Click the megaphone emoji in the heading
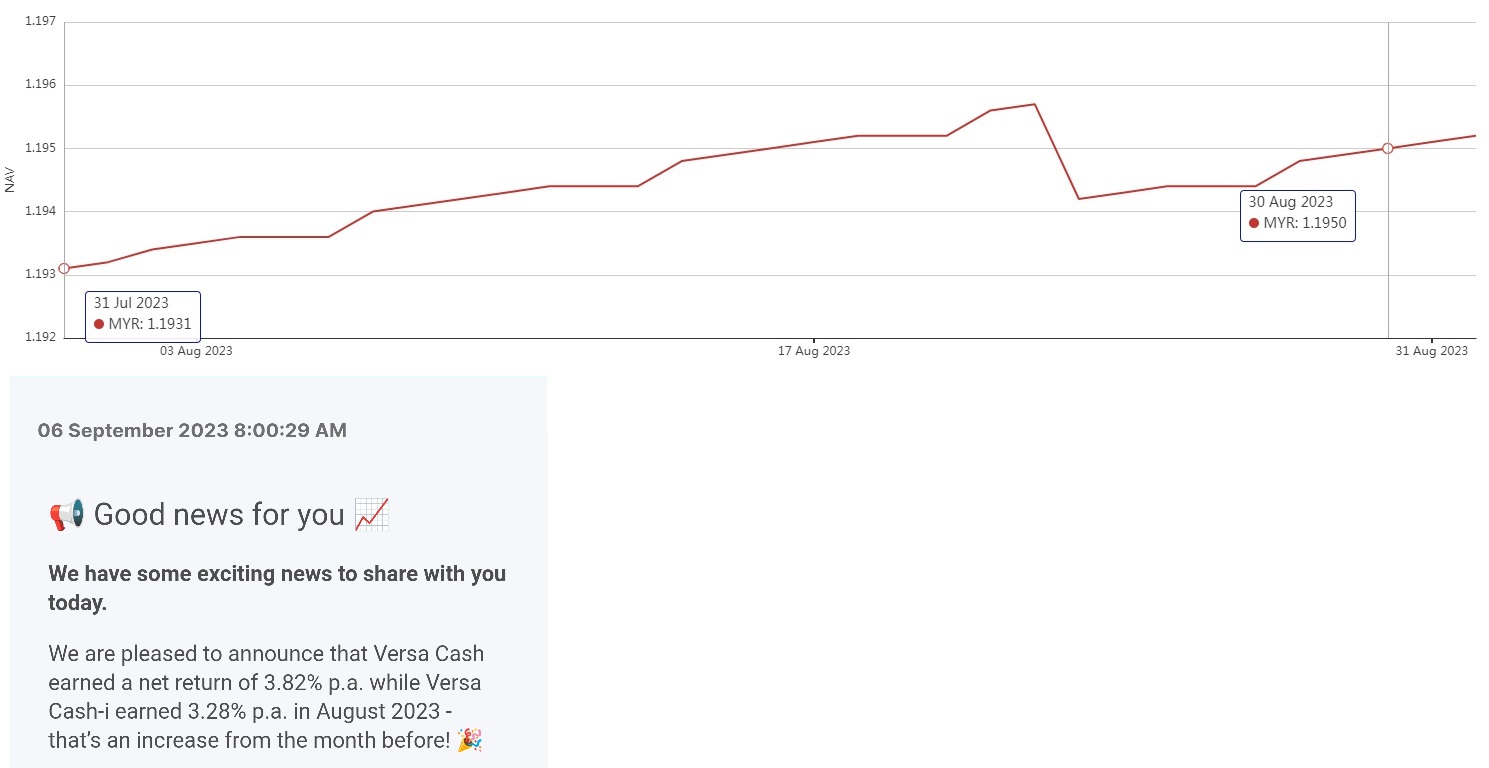Viewport: 1489px width, 768px height. point(67,515)
